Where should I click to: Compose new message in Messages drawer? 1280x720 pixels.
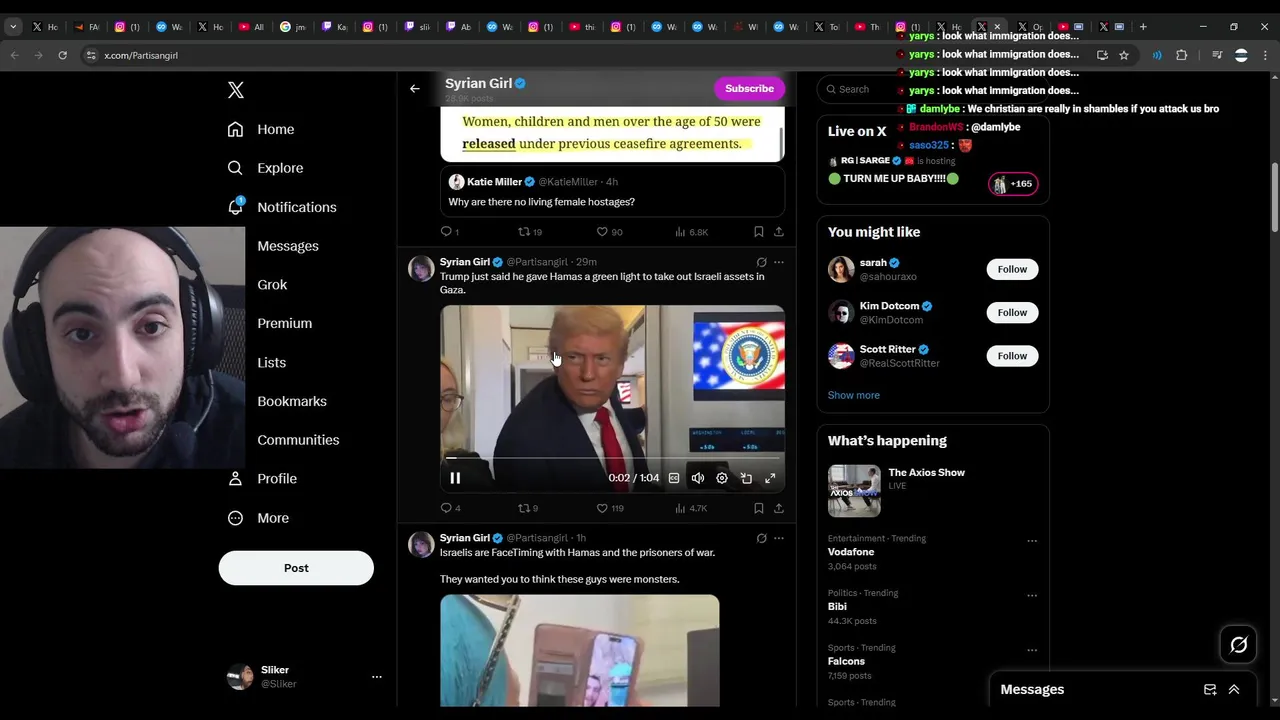(1210, 690)
